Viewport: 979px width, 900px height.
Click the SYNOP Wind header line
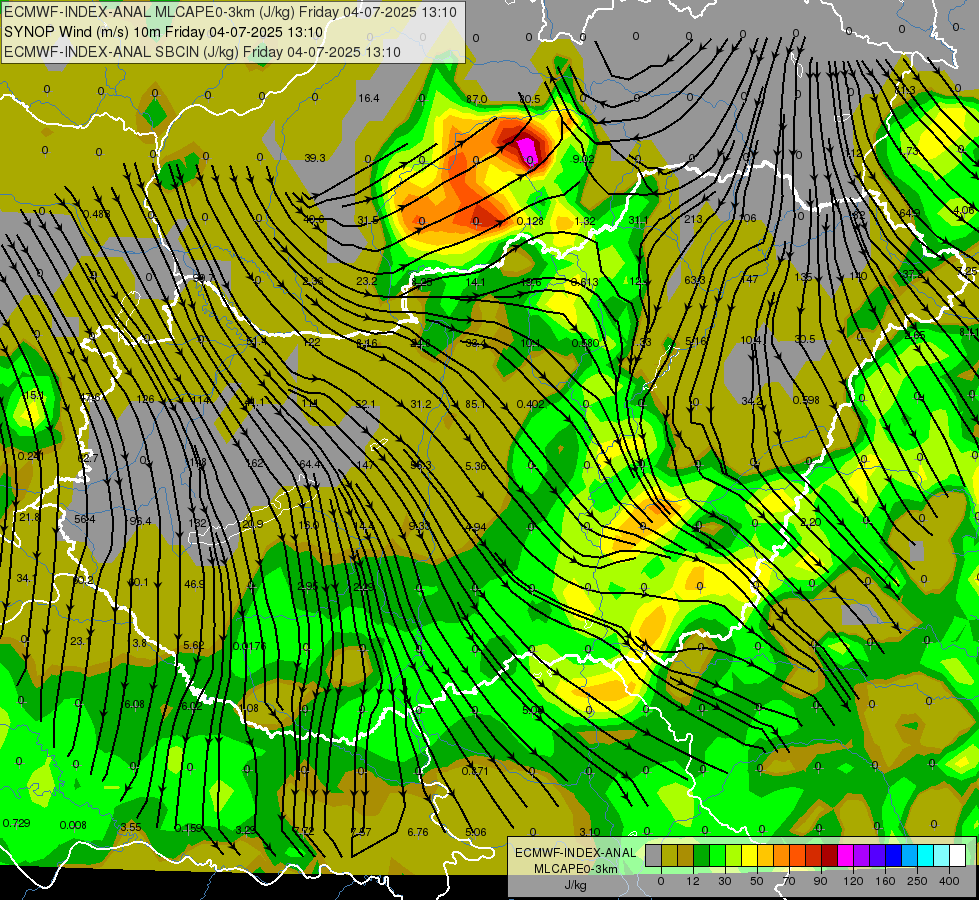(x=163, y=32)
